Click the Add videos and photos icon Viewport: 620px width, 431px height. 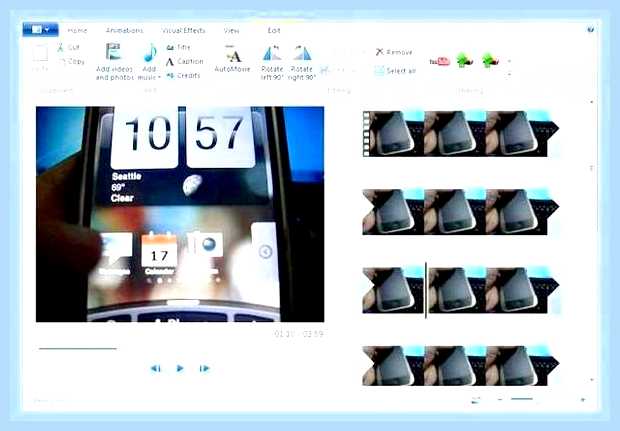click(x=113, y=52)
